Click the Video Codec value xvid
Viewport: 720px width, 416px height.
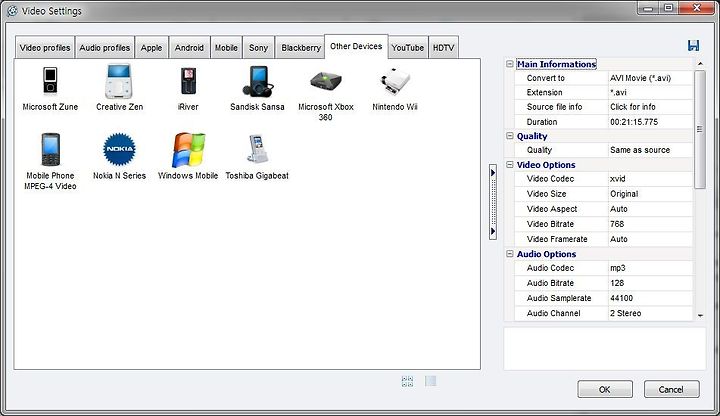point(650,179)
